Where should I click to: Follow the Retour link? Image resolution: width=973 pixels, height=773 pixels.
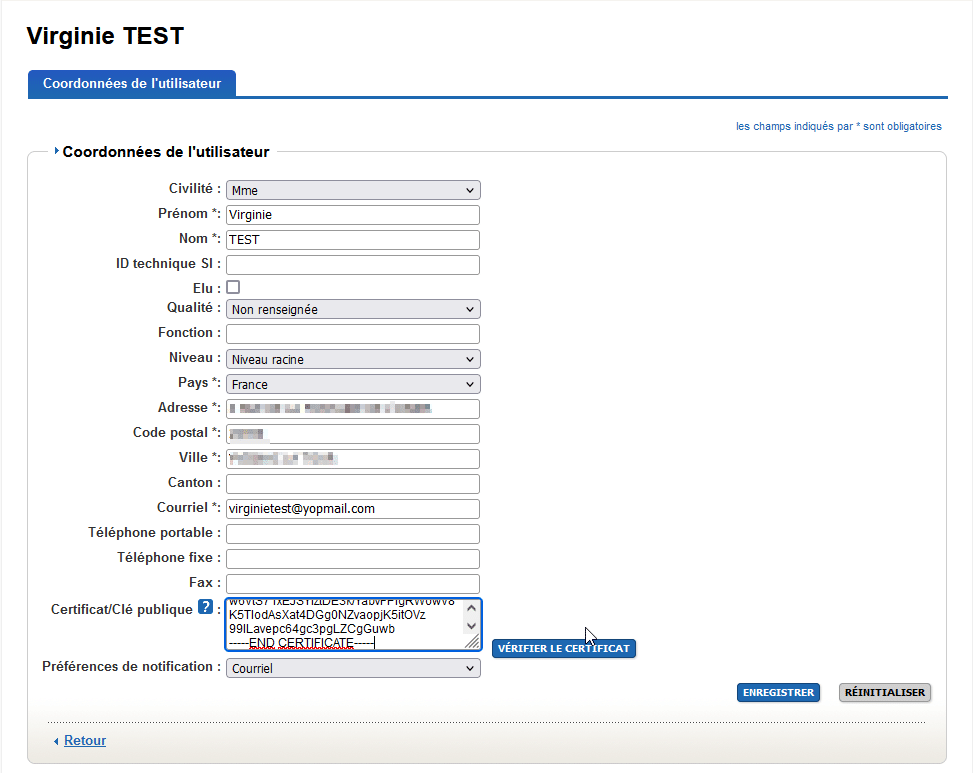click(x=85, y=741)
